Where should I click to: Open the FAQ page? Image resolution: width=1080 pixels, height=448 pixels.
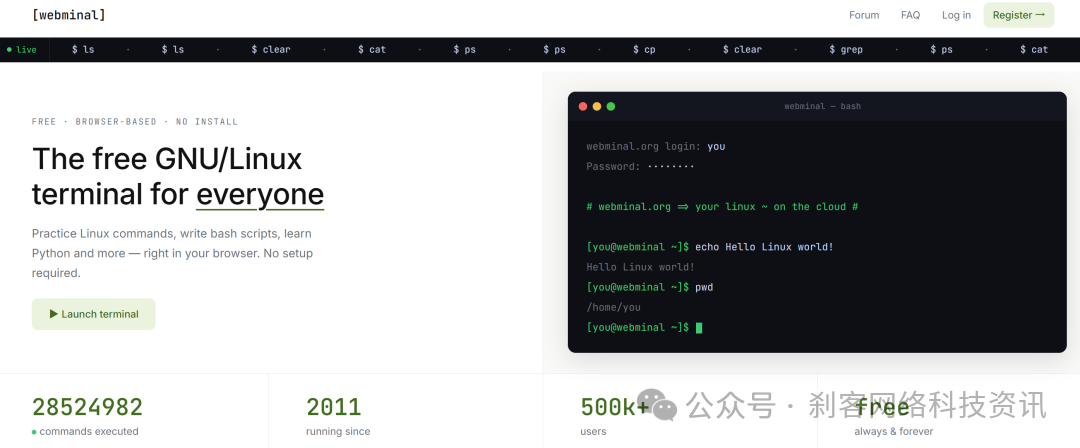point(910,15)
